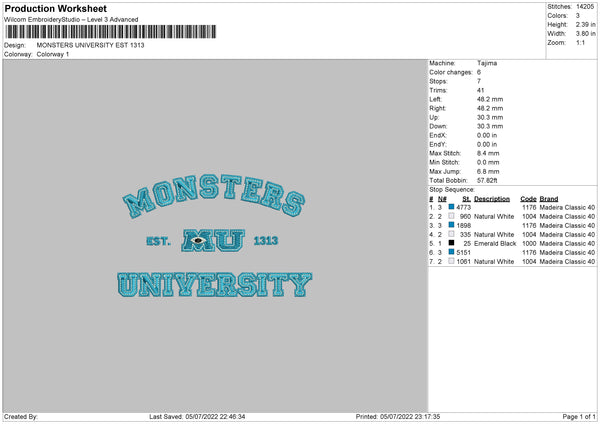600x424 pixels.
Task: Click the white swatch next to 335
Action: [x=451, y=234]
